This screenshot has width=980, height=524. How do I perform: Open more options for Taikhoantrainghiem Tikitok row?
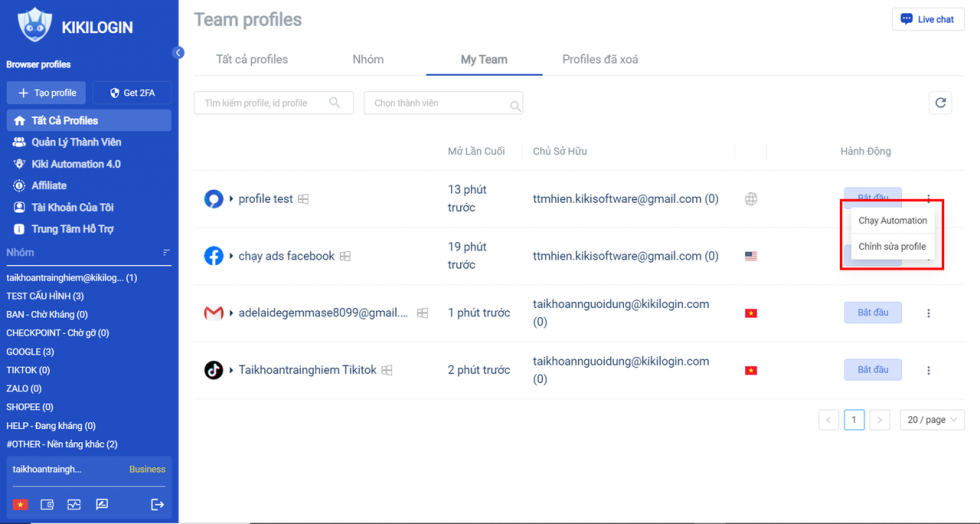tap(928, 370)
